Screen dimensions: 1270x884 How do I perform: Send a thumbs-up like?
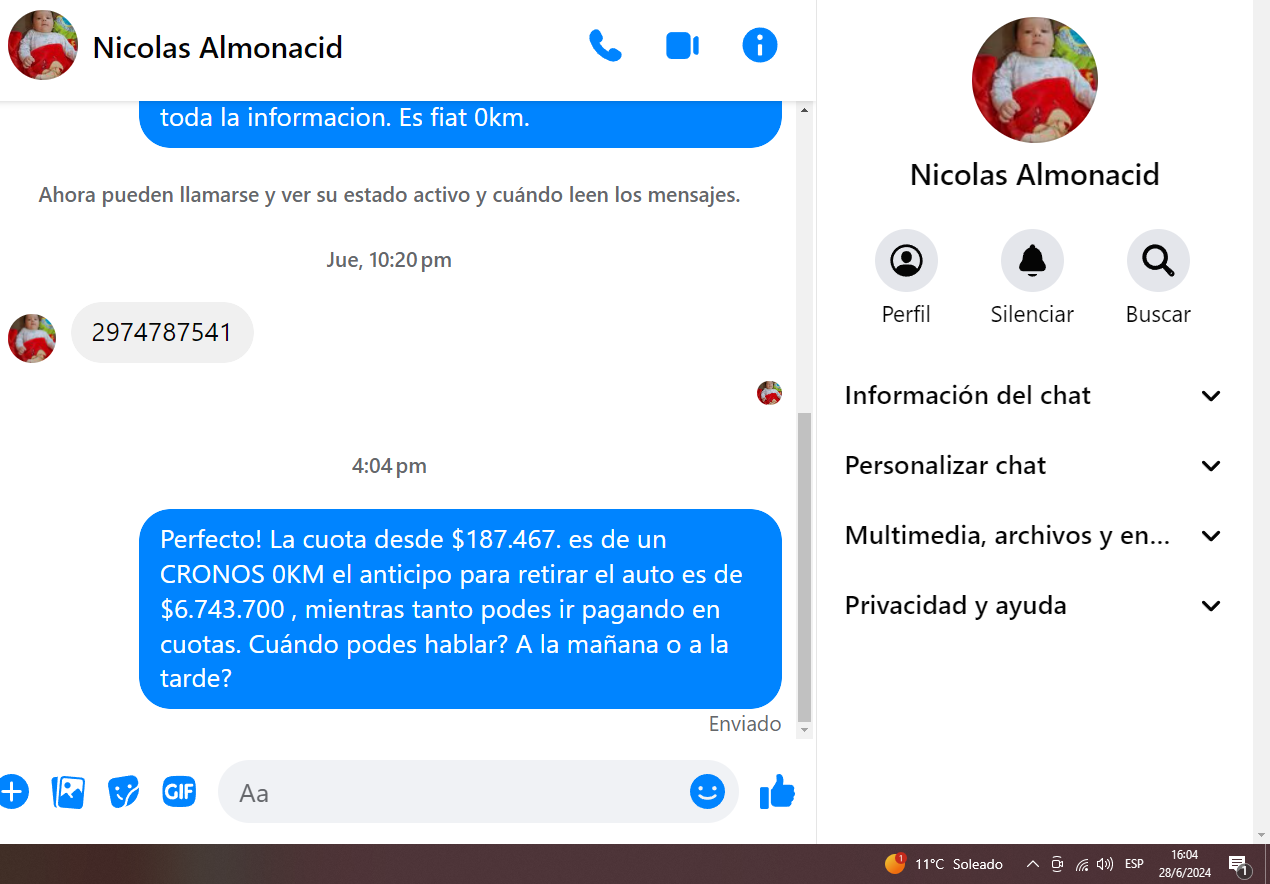pos(777,792)
